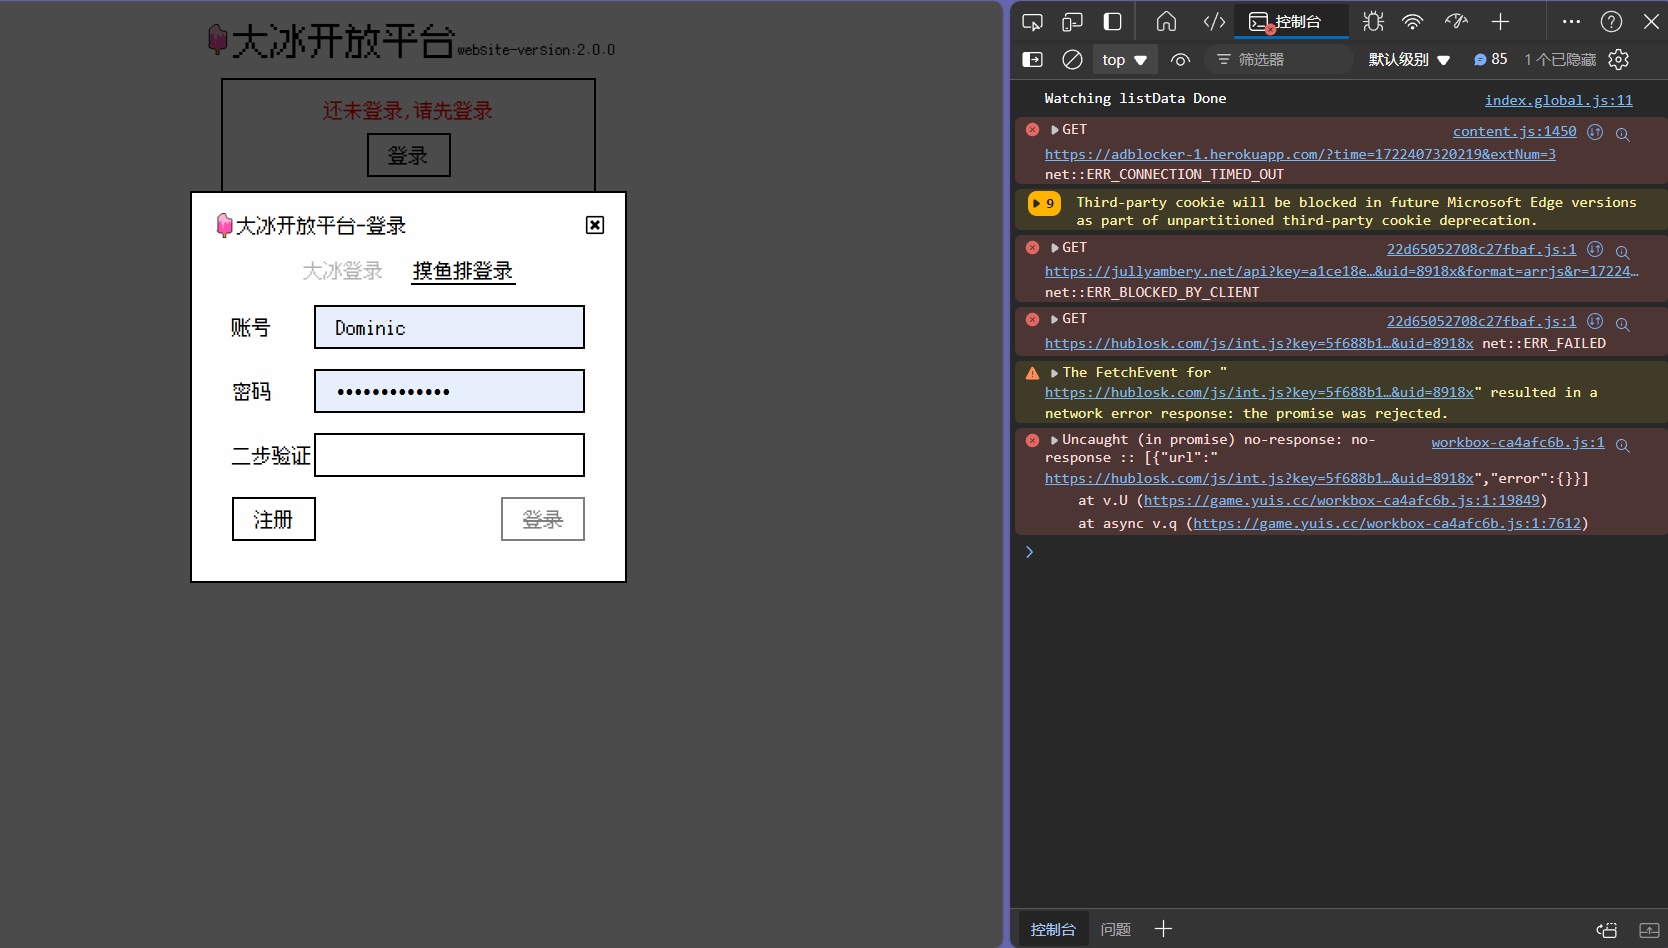Open the Elements tool code icon
Screen dimensions: 1668x948
coord(1214,22)
